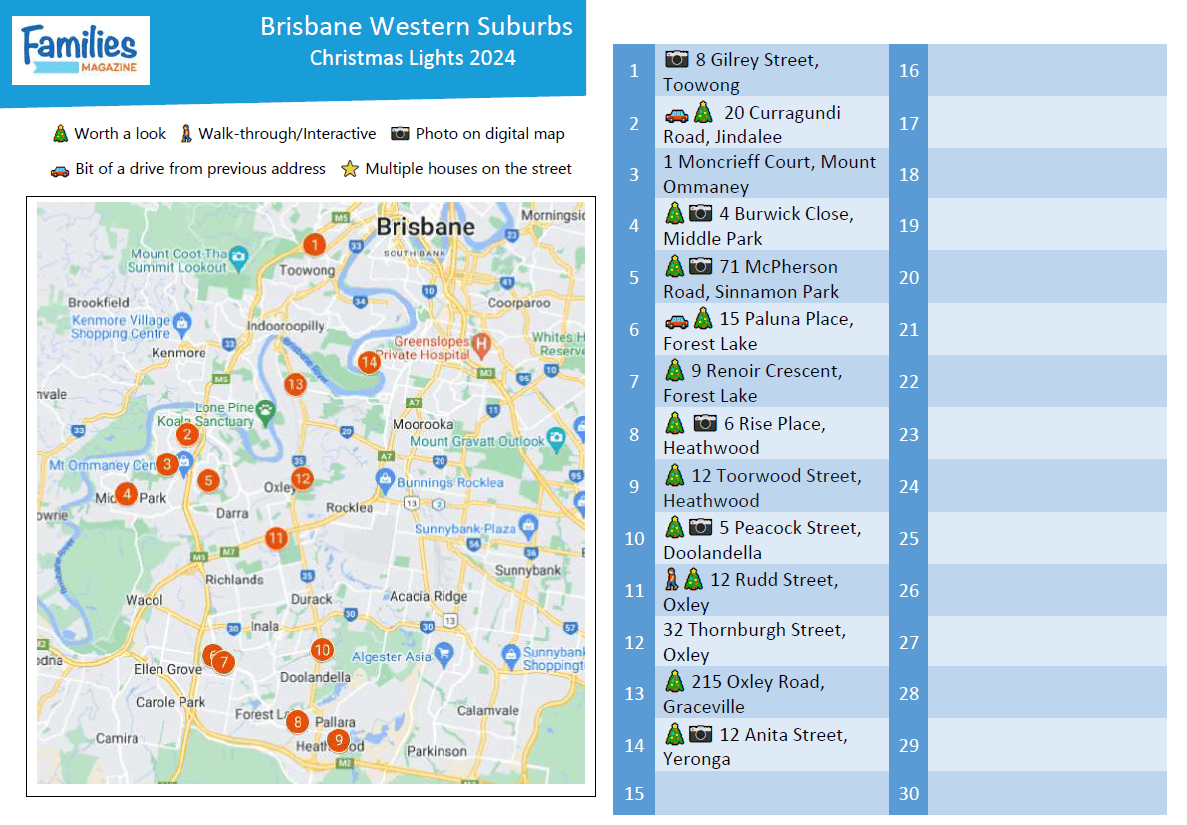Image resolution: width=1187 pixels, height=825 pixels.
Task: Click the '32 Thornburgh Street, Oxley' address
Action: 755,642
